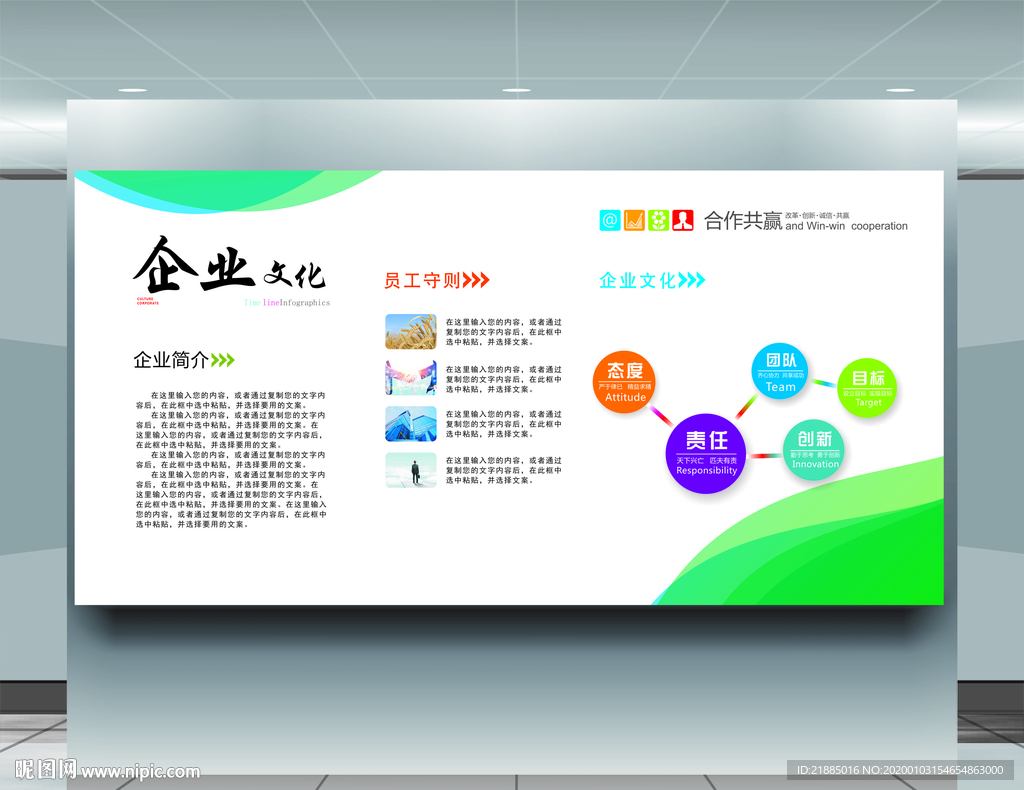Click the text beside the building image
This screenshot has width=1024, height=790.
point(504,424)
